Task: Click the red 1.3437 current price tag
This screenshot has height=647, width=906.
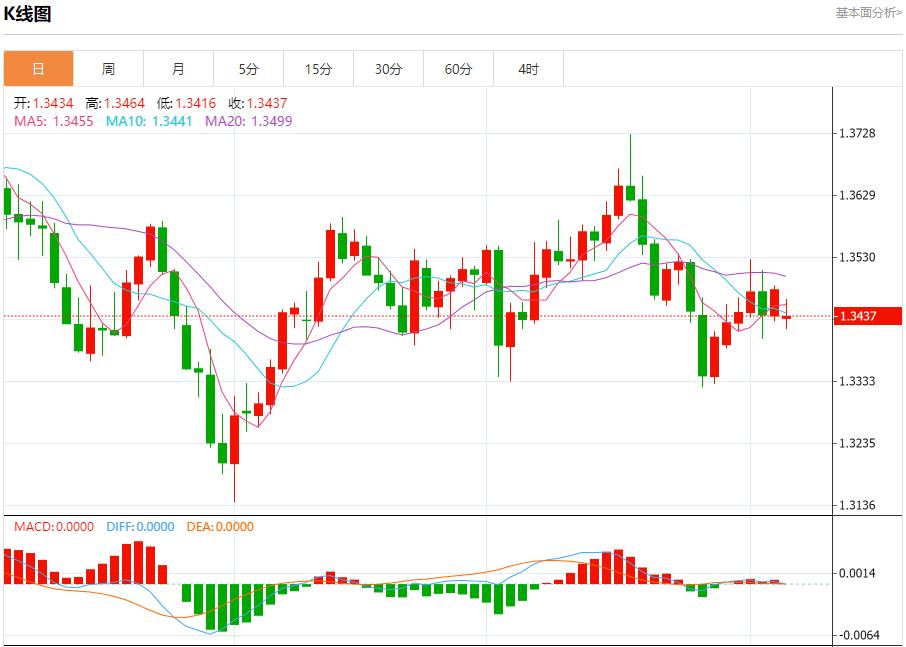Action: (868, 315)
